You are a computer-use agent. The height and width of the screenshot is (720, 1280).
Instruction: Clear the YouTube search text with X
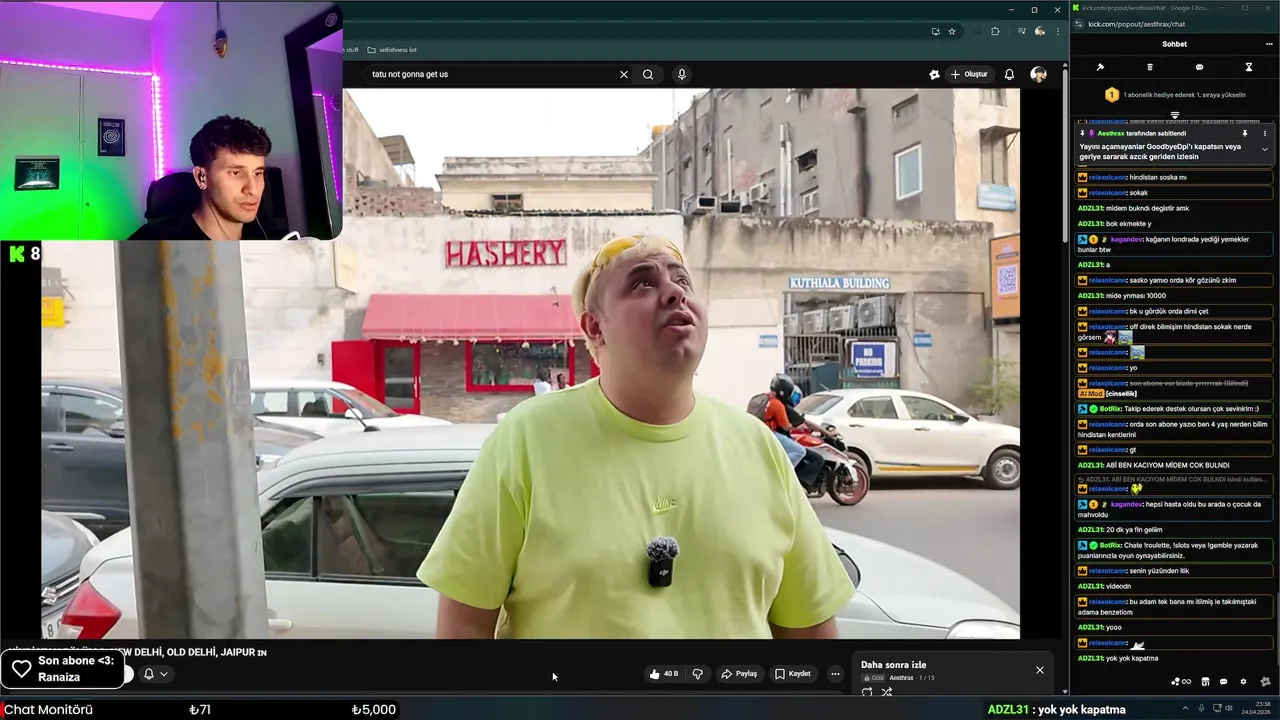click(624, 74)
